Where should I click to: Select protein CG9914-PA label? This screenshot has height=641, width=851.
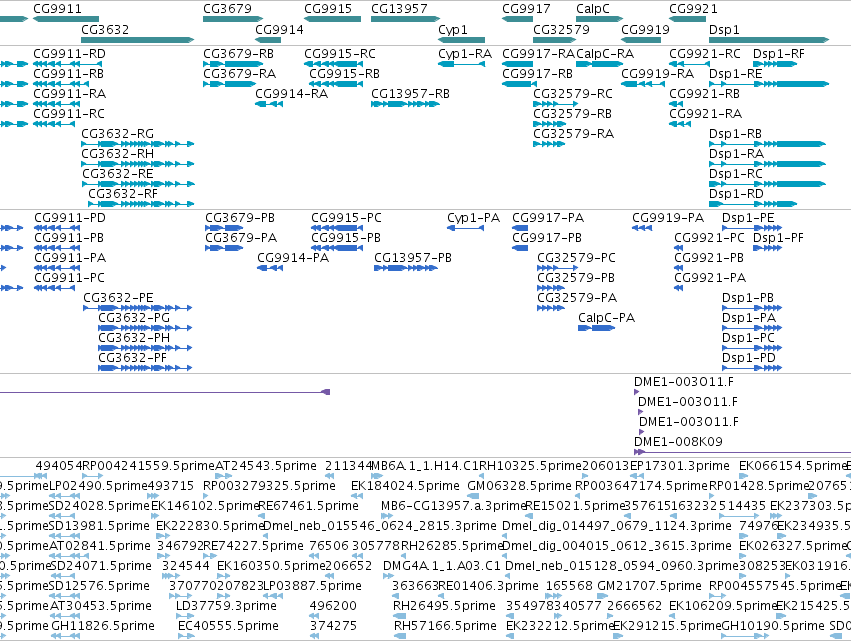click(293, 257)
